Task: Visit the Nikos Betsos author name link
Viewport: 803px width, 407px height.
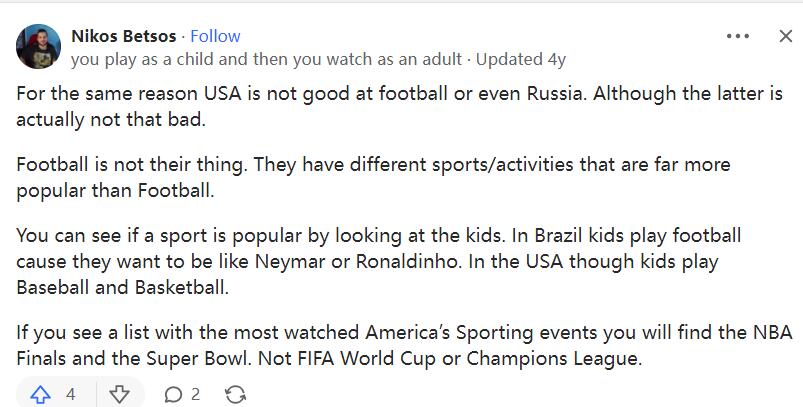Action: tap(124, 36)
